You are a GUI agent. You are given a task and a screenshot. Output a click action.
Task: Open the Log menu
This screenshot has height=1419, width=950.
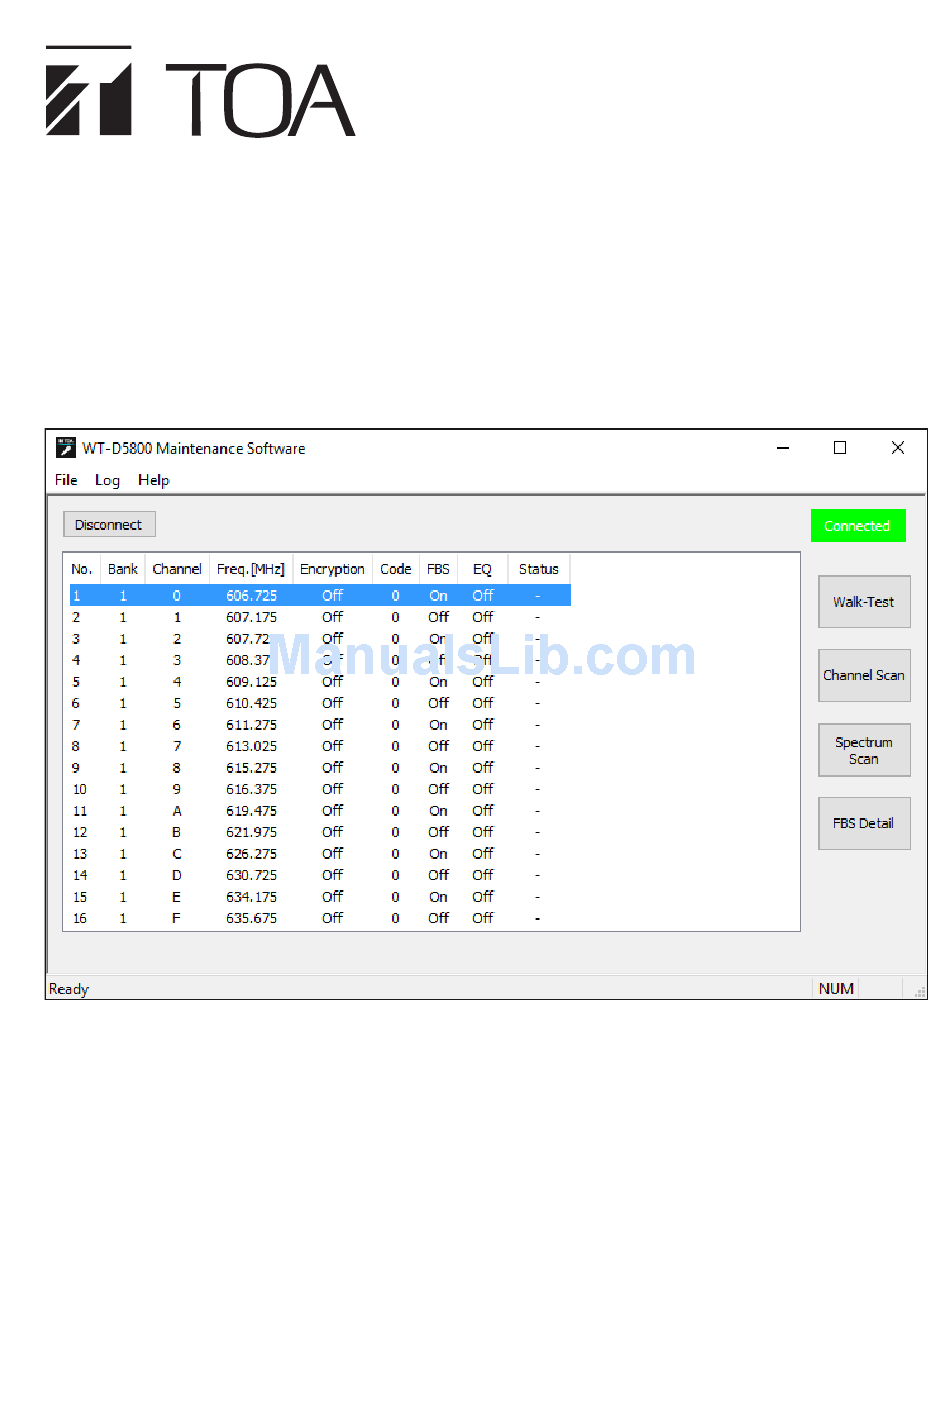point(107,480)
